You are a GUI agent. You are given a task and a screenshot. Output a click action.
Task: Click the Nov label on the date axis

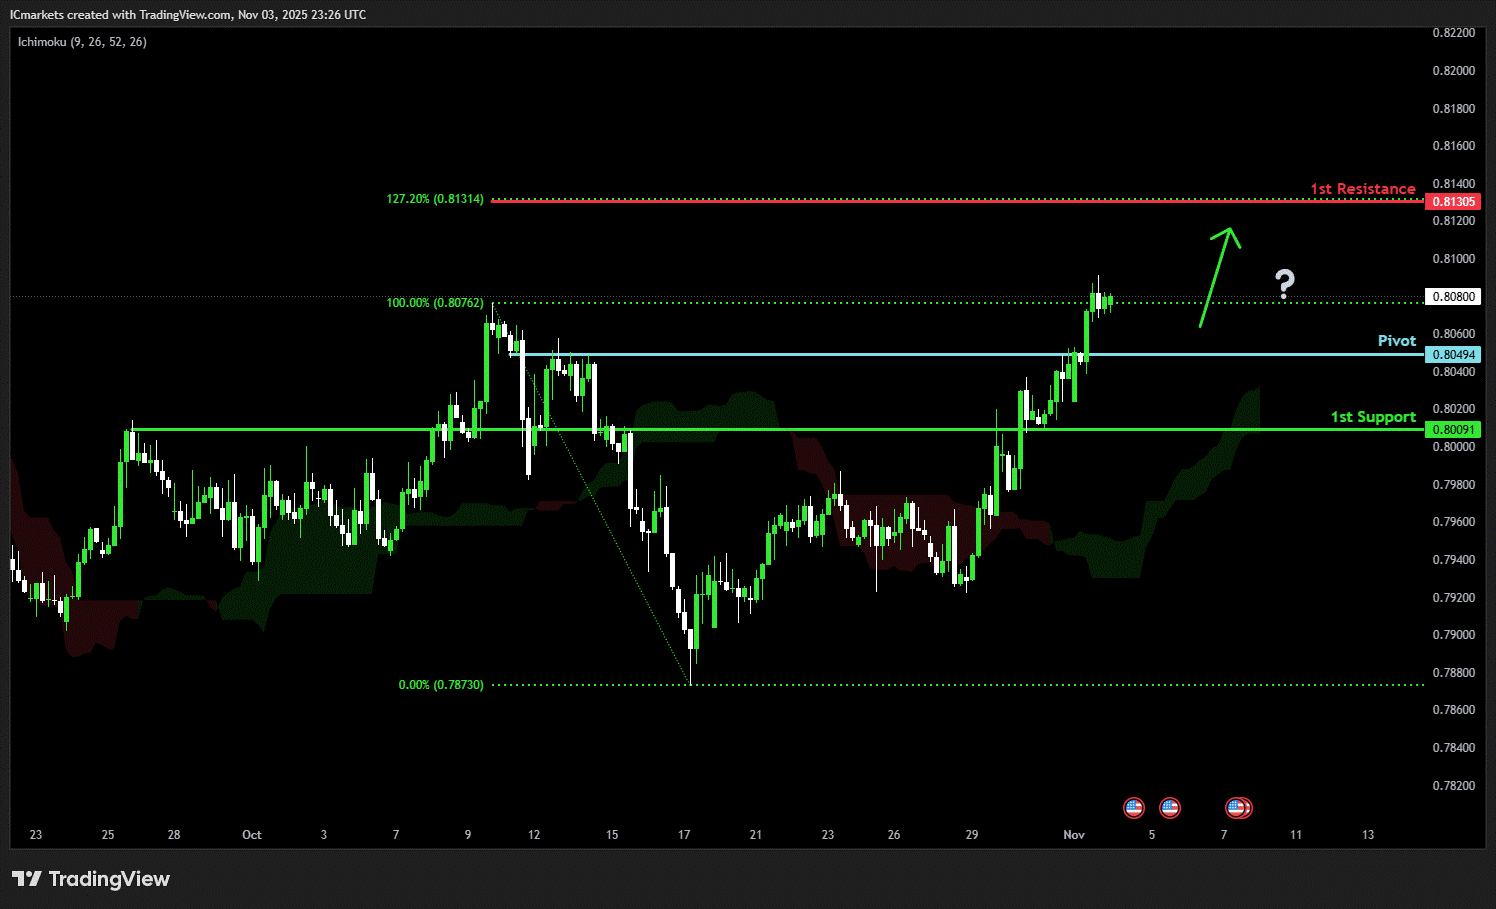[x=1074, y=835]
